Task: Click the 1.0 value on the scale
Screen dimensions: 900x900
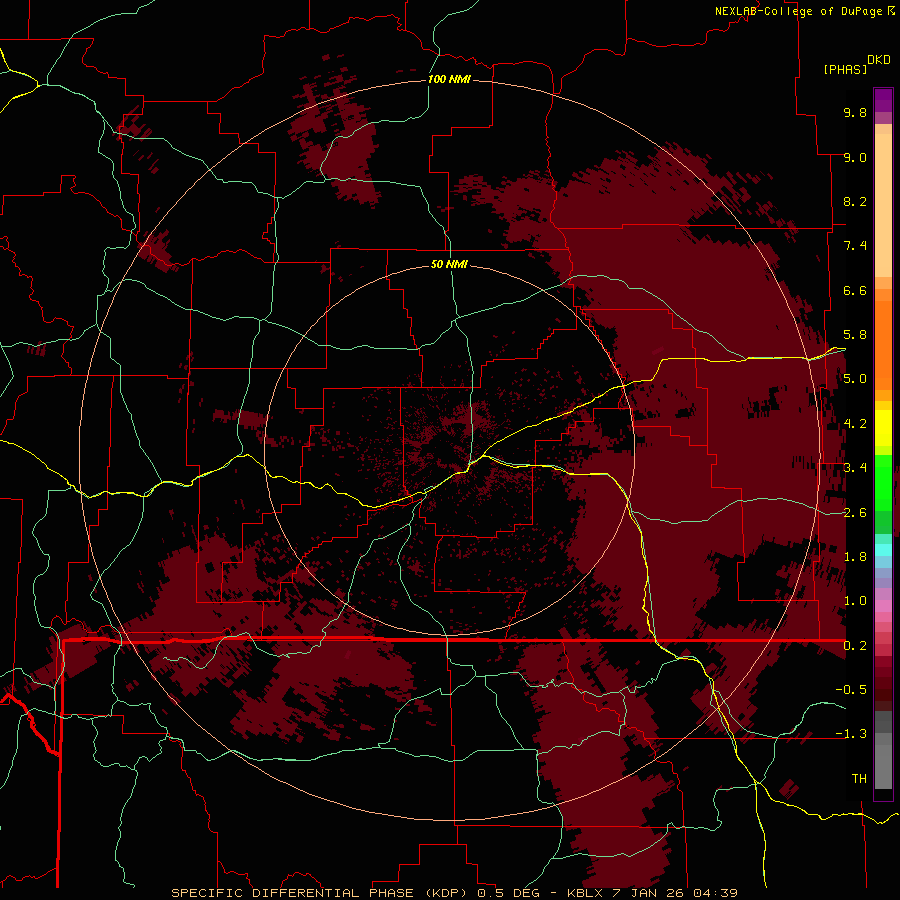Action: click(x=855, y=601)
